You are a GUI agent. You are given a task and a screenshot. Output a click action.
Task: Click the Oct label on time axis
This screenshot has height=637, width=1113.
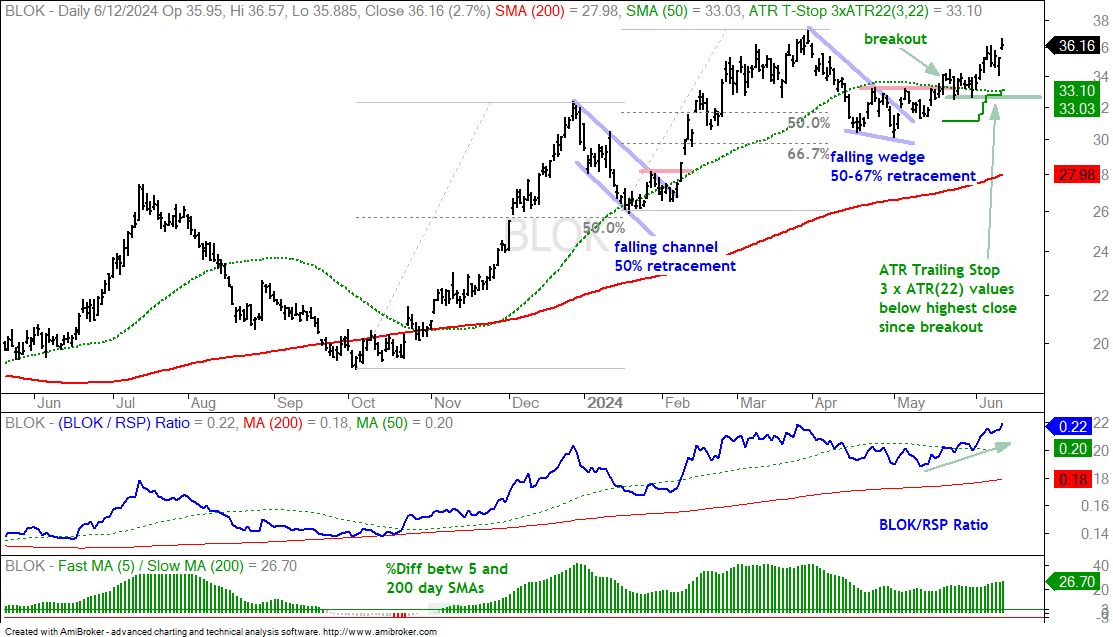point(363,403)
